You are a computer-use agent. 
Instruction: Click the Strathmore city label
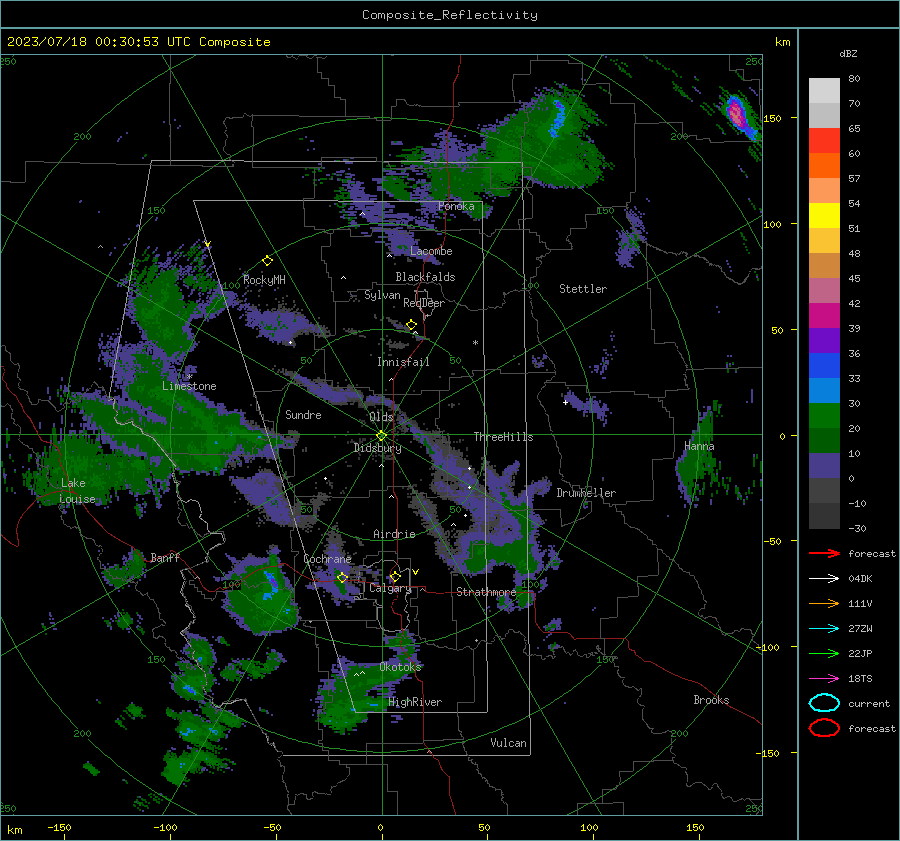coord(486,592)
